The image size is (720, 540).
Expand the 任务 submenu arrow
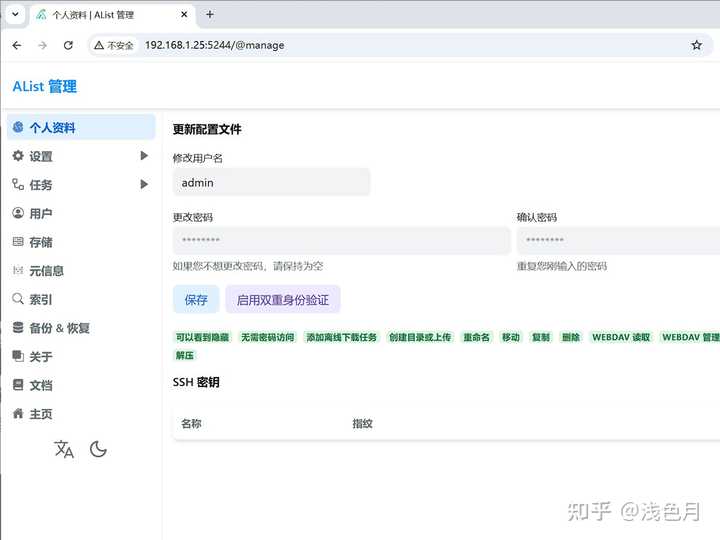pos(144,185)
